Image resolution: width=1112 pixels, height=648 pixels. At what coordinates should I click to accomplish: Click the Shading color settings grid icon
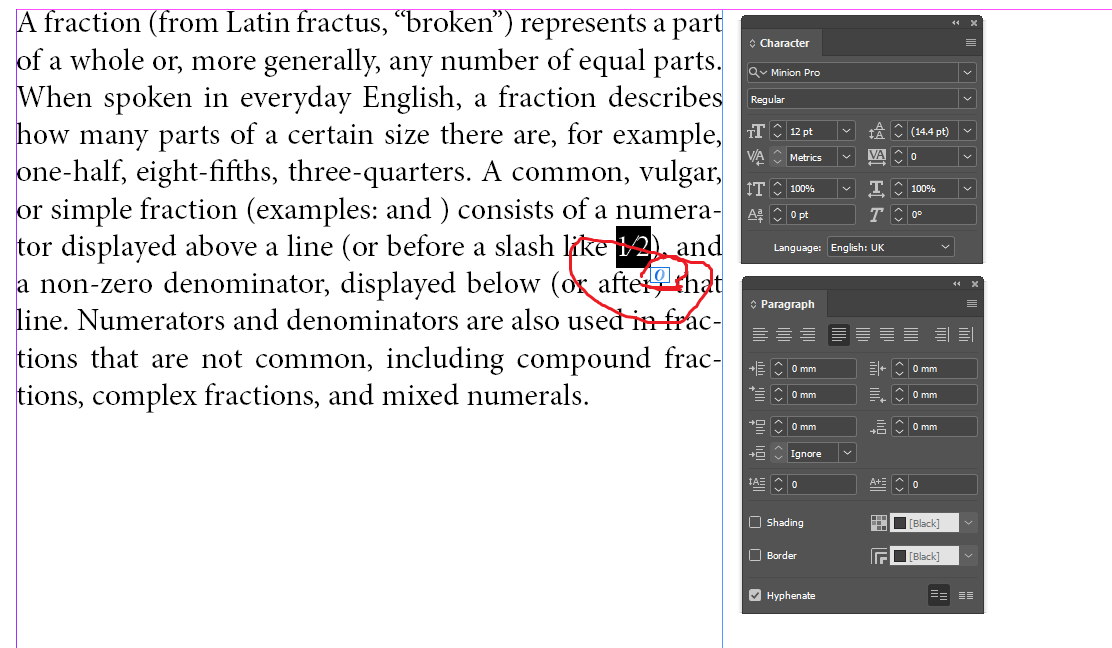click(878, 522)
